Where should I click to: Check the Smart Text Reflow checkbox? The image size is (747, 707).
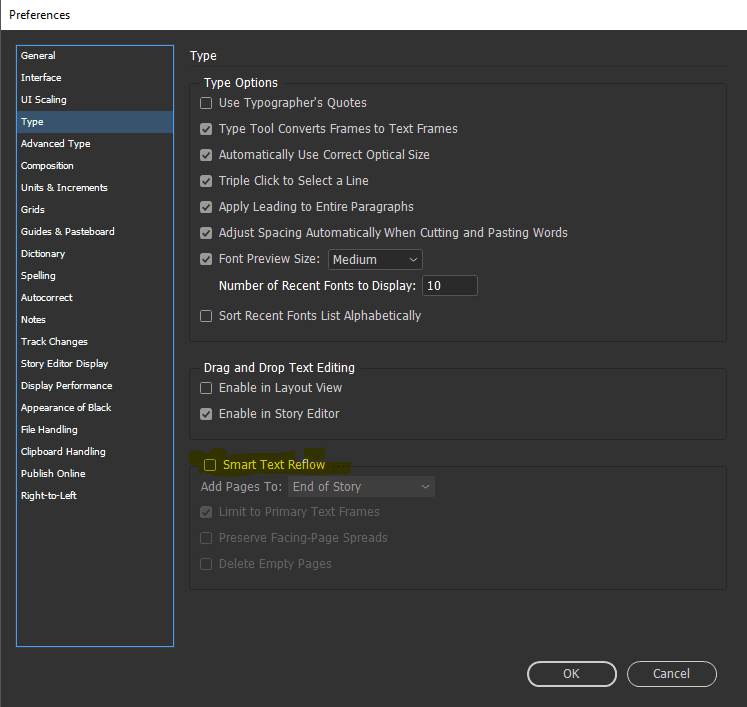click(x=210, y=465)
